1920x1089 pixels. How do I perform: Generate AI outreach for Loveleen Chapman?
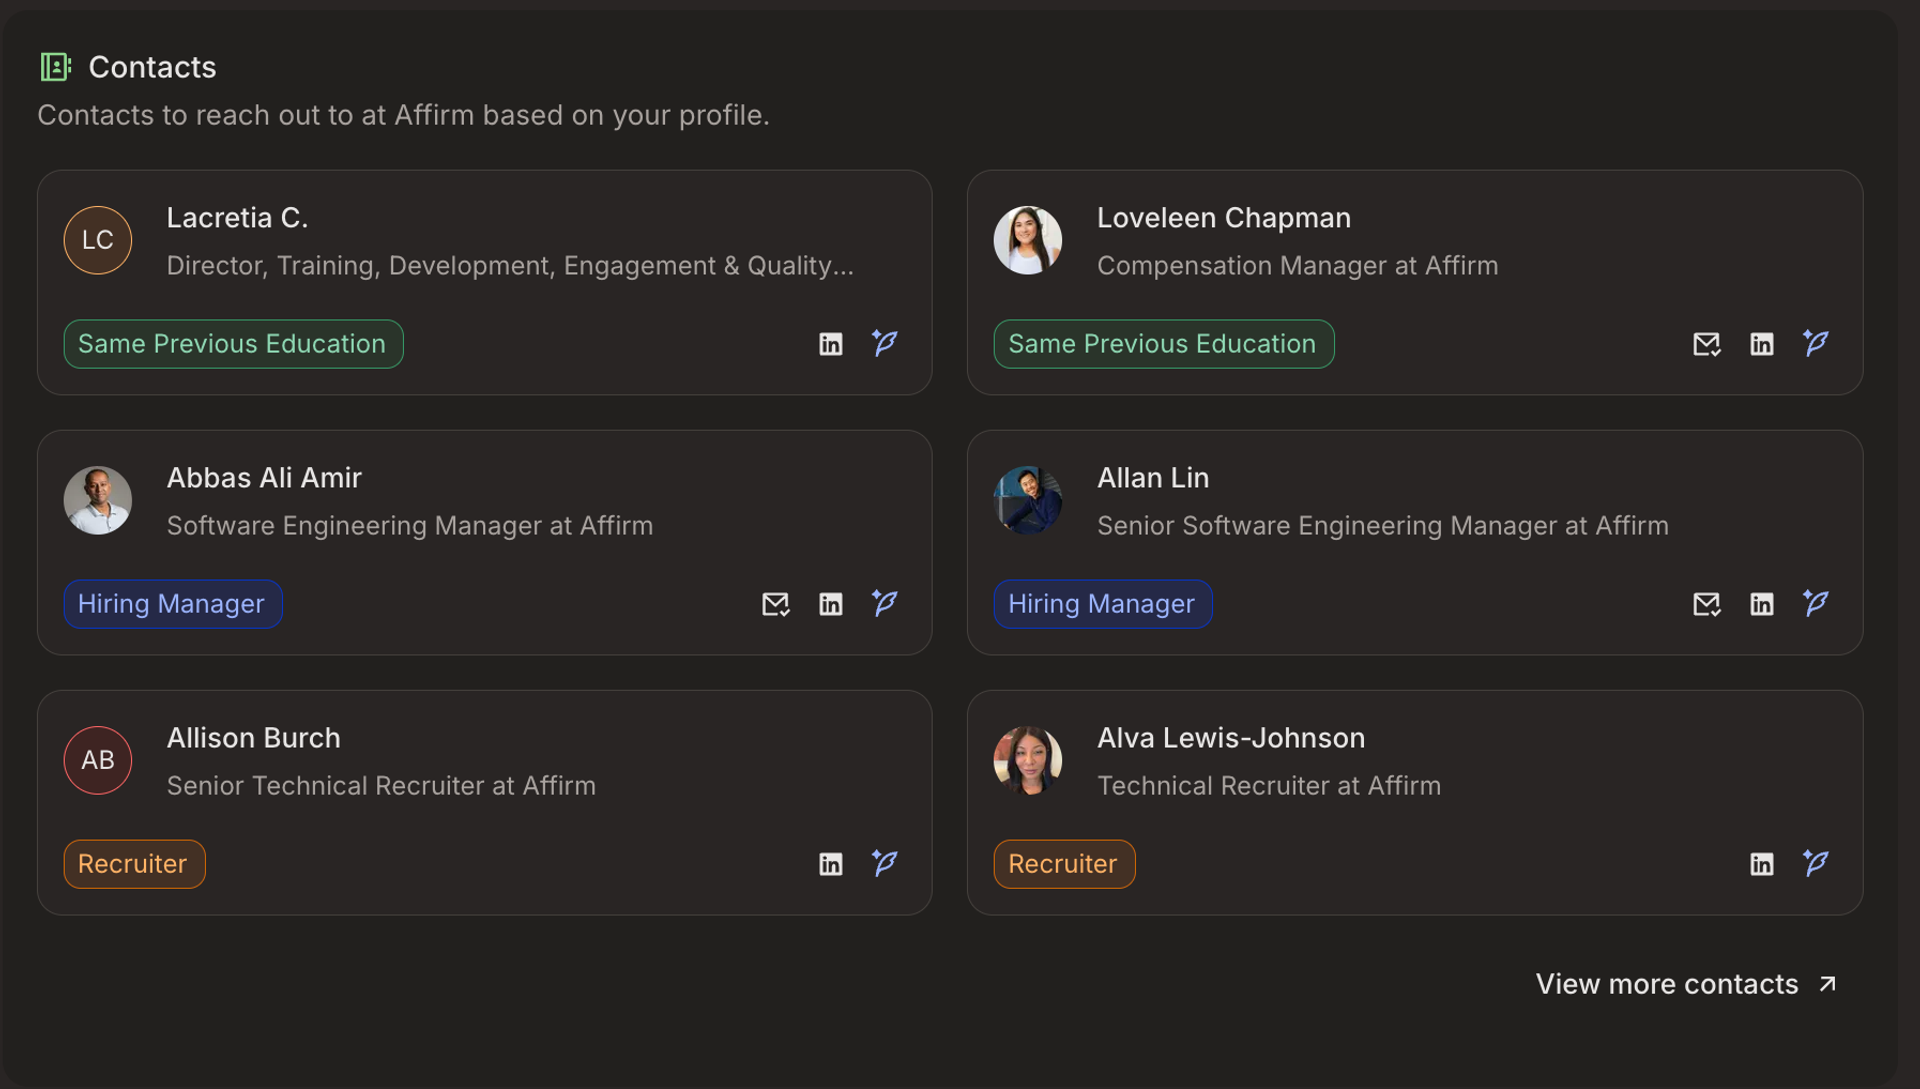pos(1816,343)
